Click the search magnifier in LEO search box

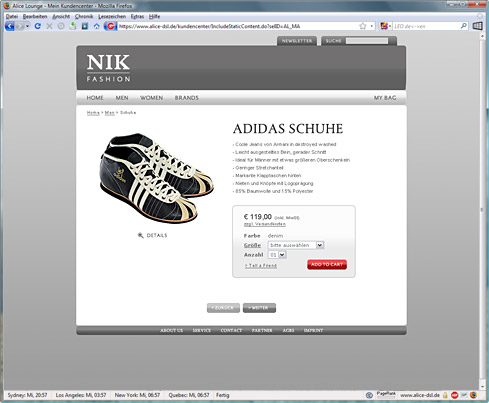tap(464, 26)
